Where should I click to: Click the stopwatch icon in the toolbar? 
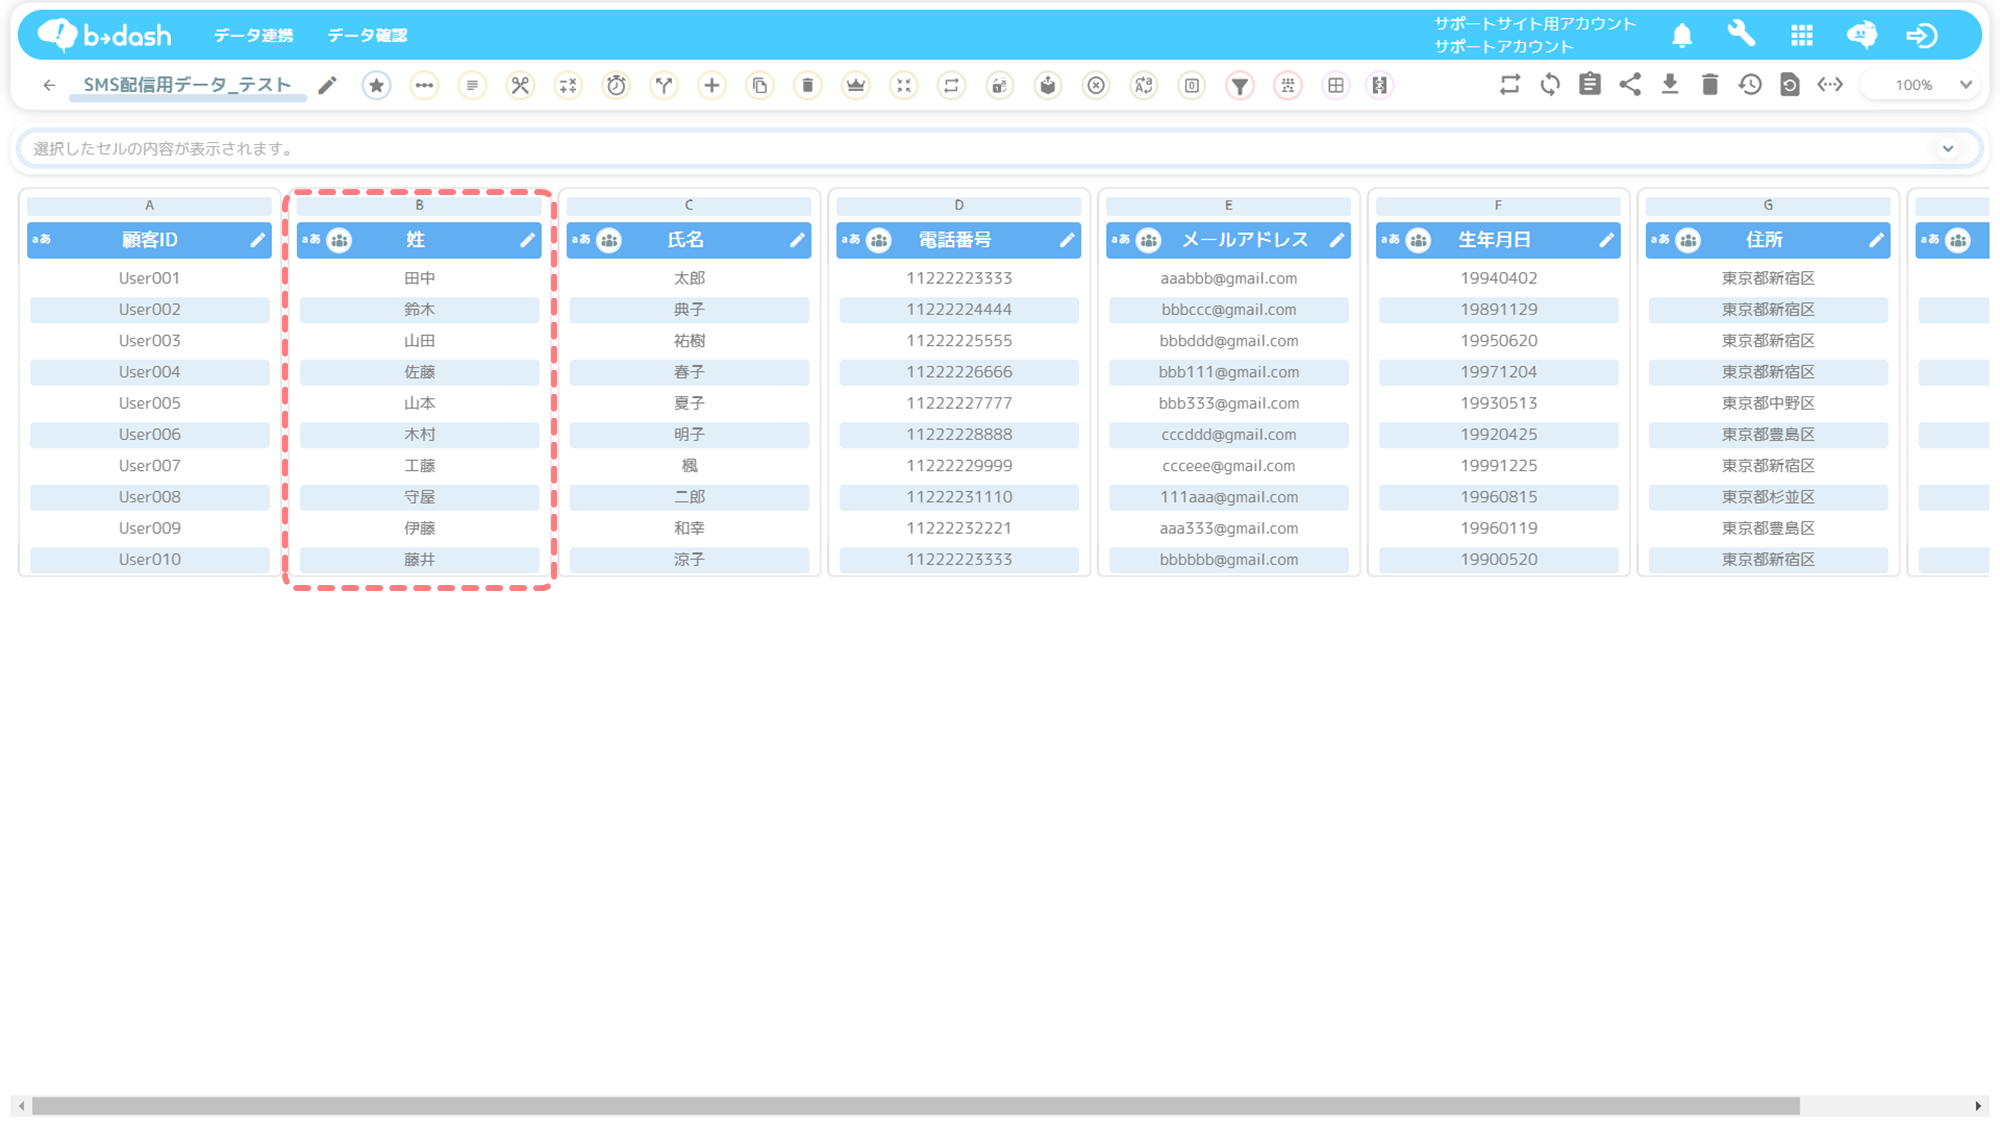[x=616, y=86]
